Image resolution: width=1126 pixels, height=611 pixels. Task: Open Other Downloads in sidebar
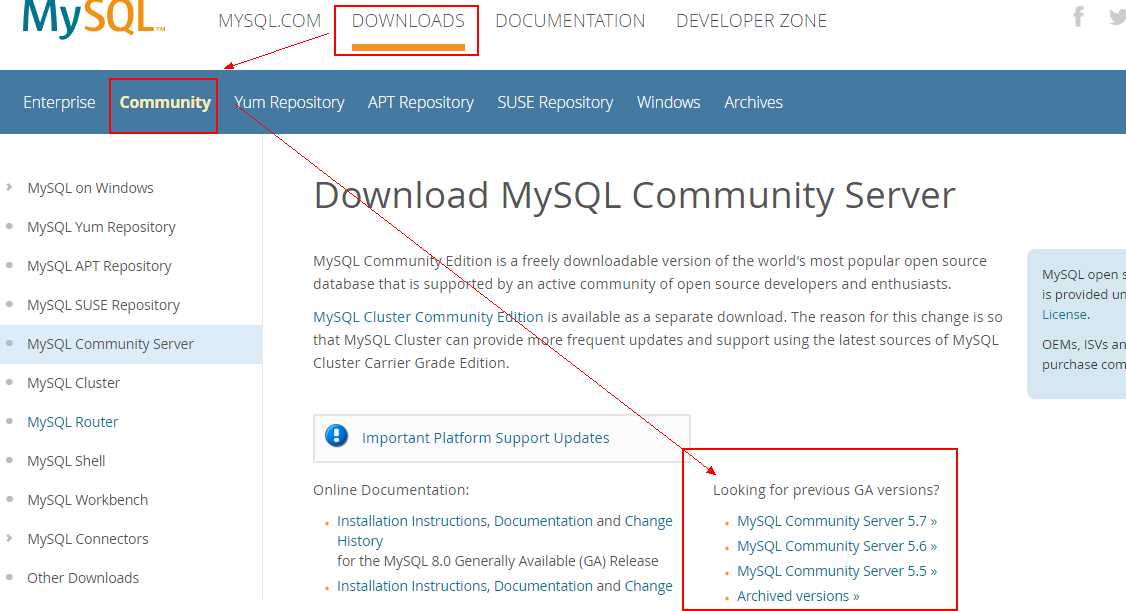click(x=83, y=577)
